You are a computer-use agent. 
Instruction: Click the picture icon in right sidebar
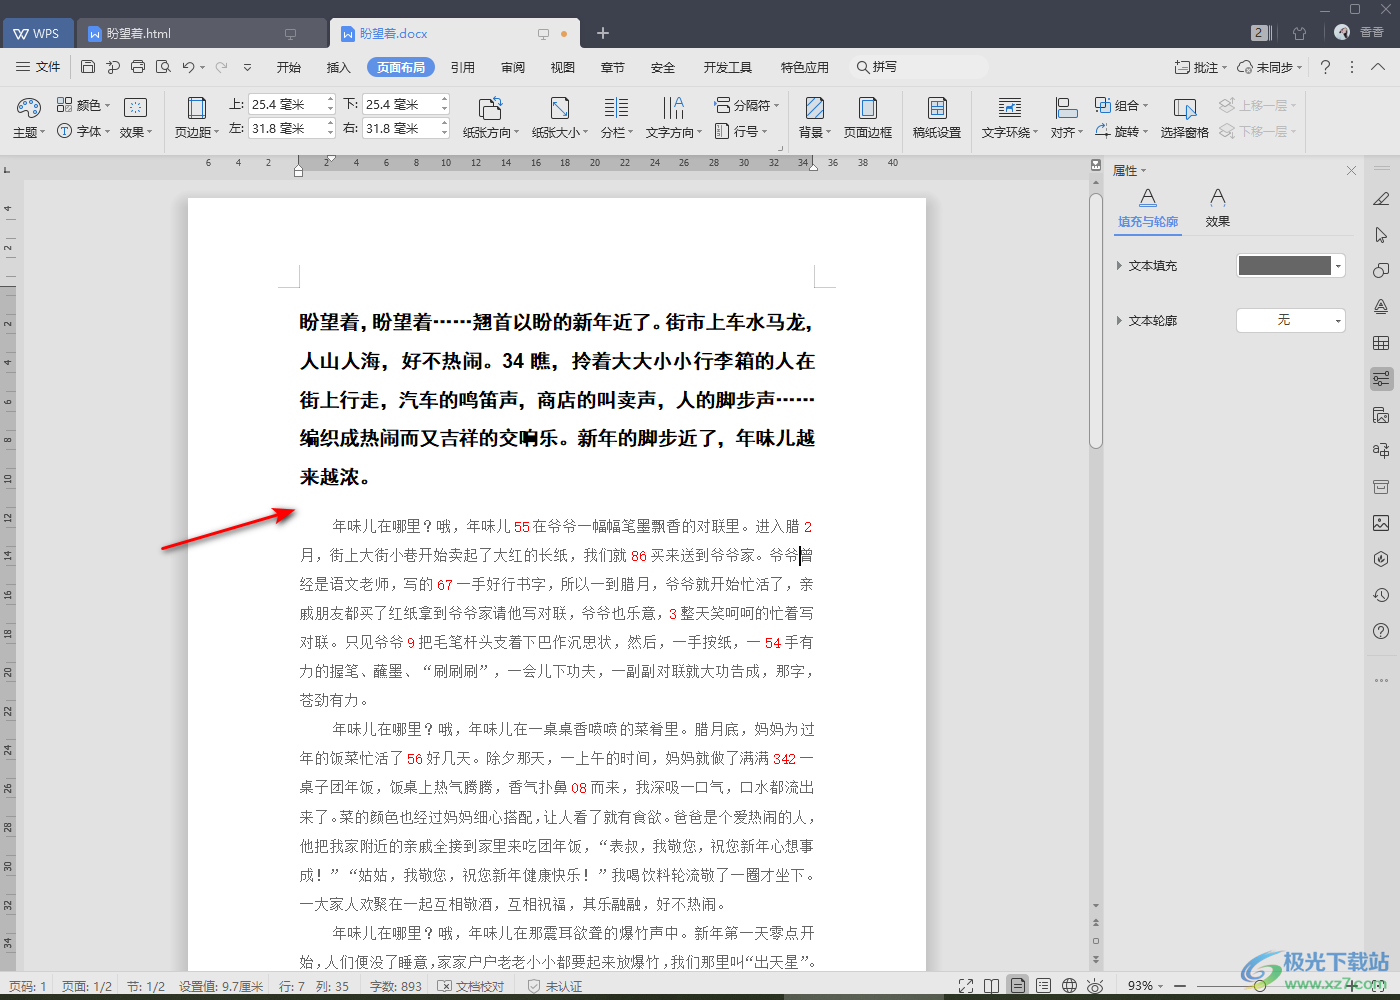(1381, 523)
